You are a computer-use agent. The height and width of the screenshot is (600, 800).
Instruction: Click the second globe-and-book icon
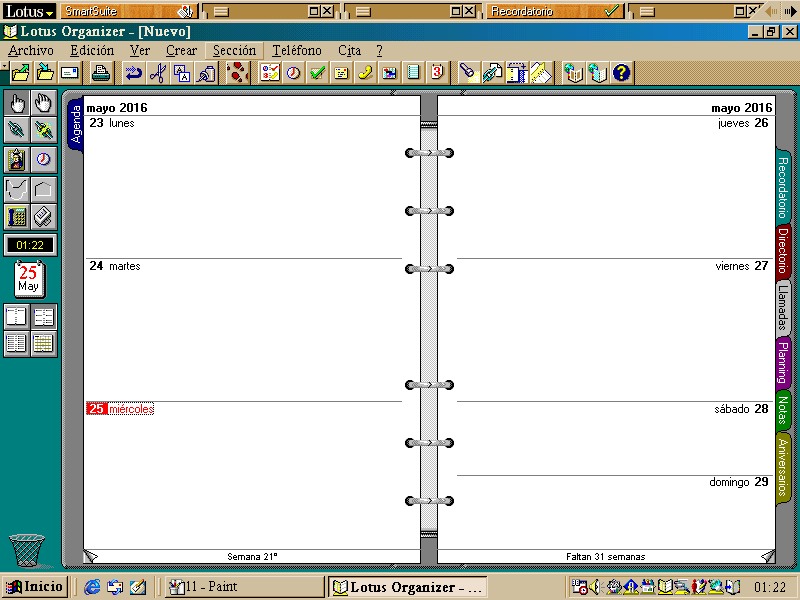click(597, 72)
